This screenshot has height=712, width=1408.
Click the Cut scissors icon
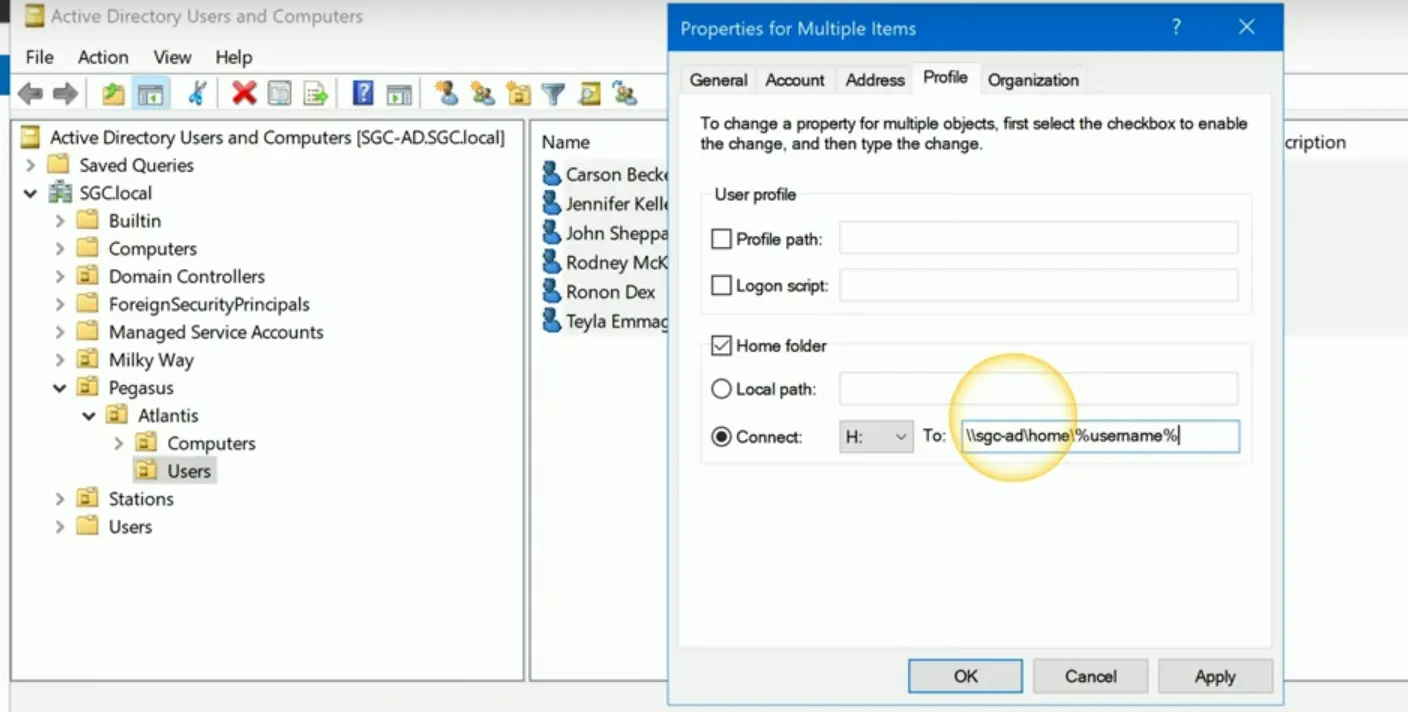click(197, 94)
